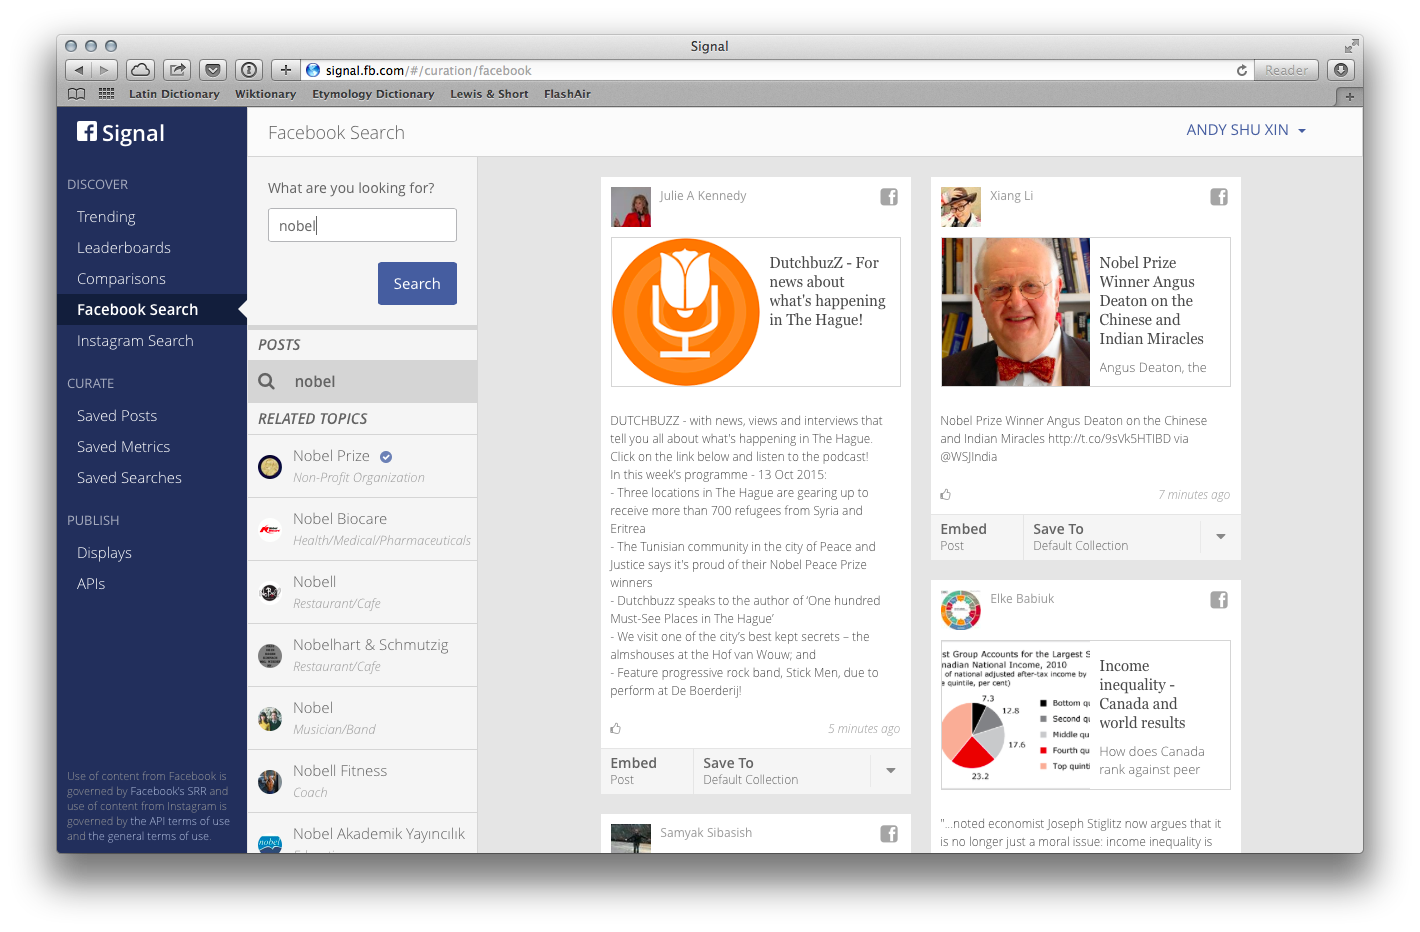Open the Top Sites grid icon

106,94
